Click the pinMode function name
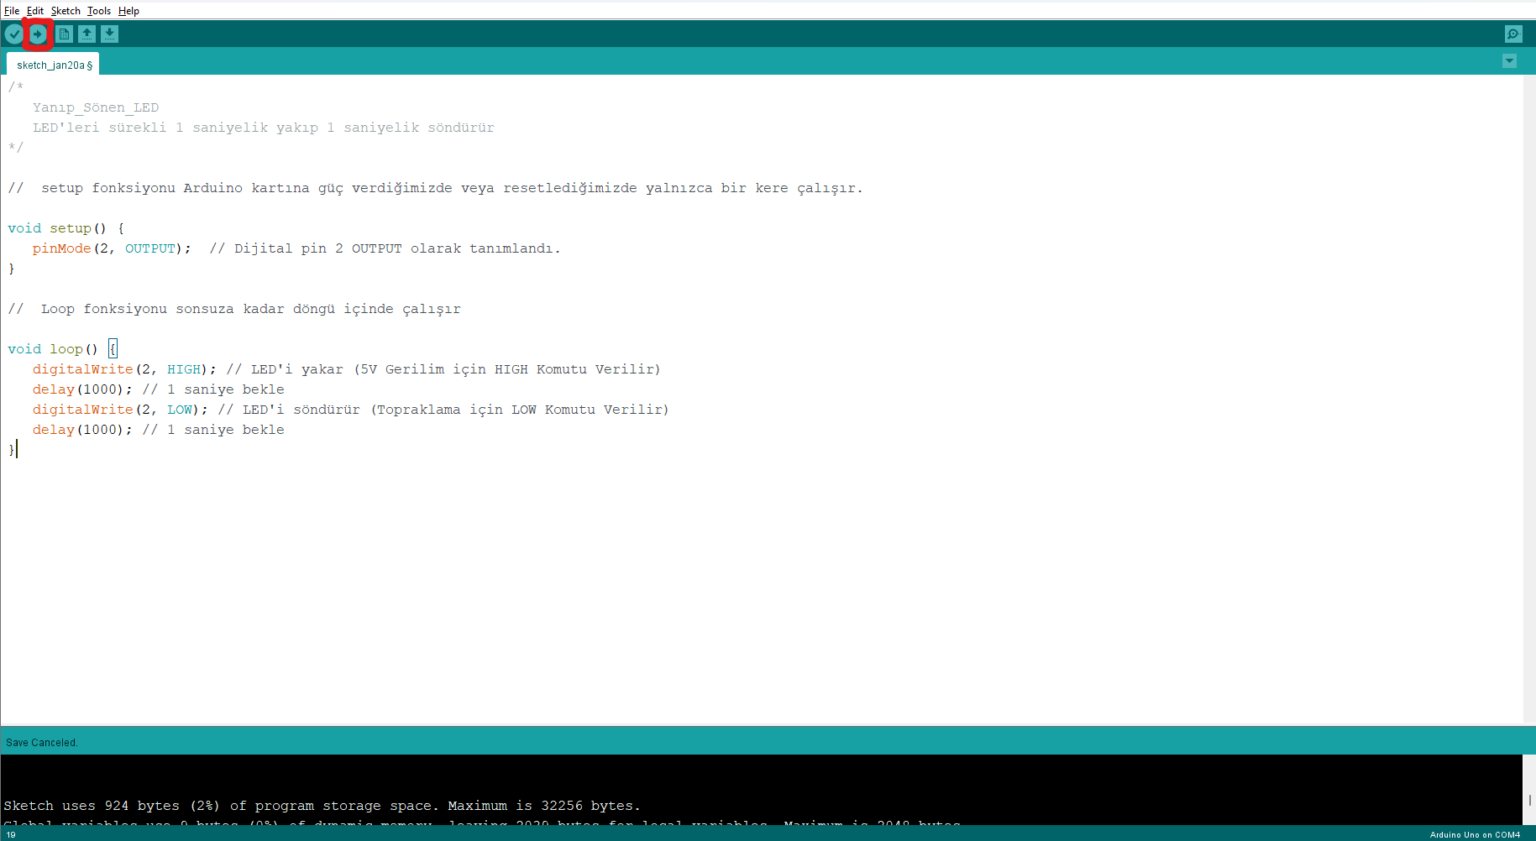The height and width of the screenshot is (841, 1536). 61,249
